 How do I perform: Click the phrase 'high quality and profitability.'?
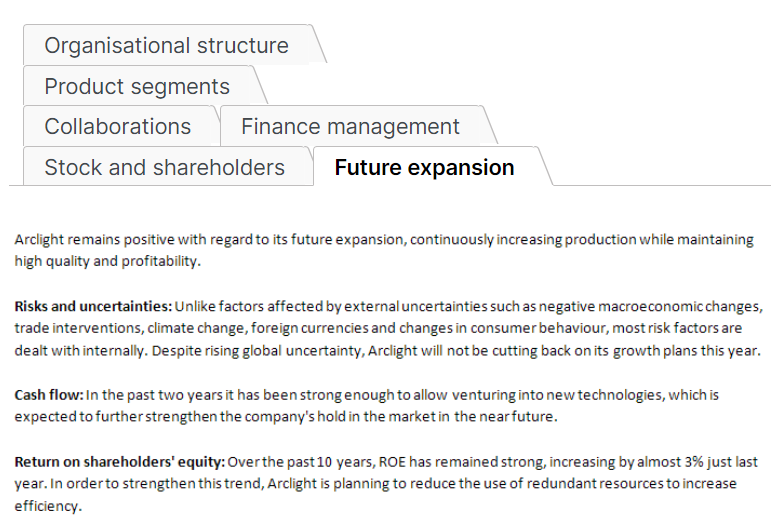(x=108, y=261)
